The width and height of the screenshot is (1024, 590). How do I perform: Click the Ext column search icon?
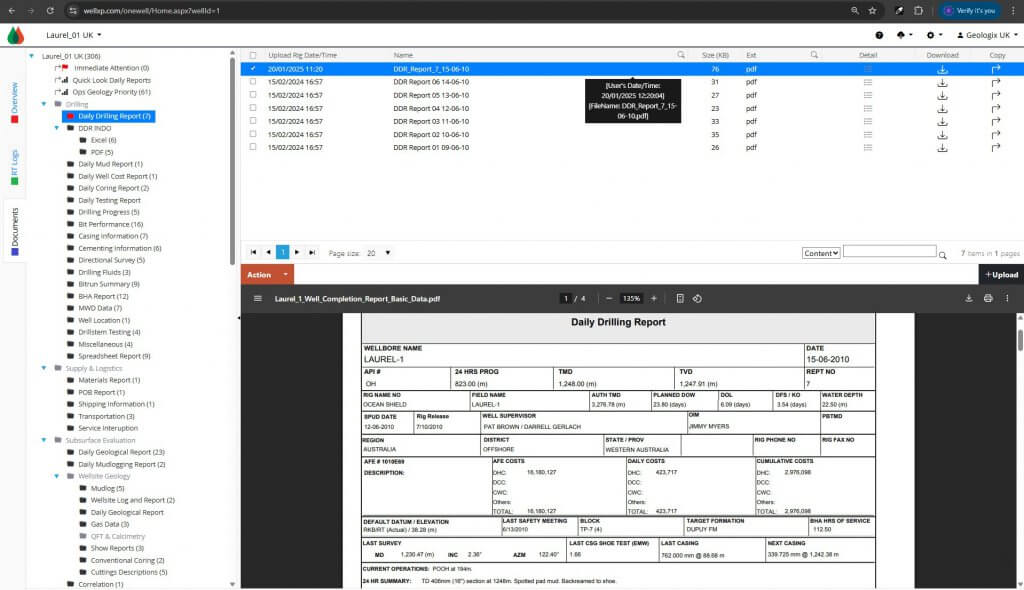[x=814, y=55]
